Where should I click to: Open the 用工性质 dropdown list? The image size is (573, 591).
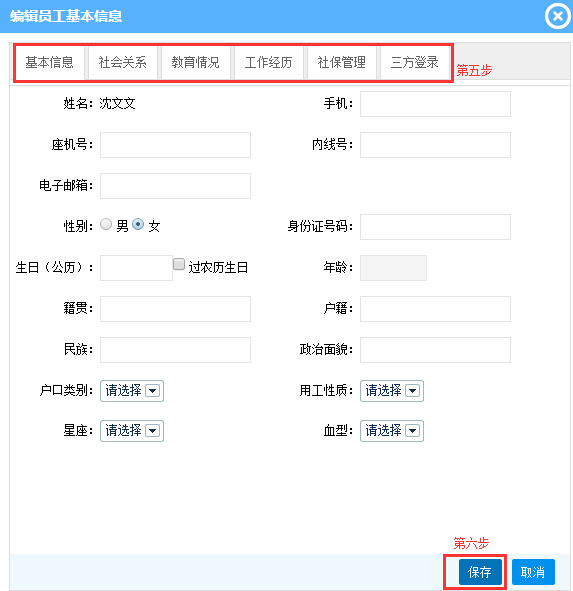(392, 391)
